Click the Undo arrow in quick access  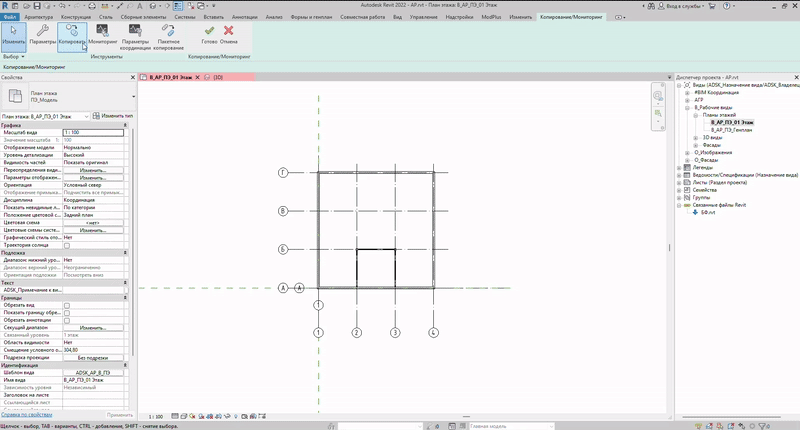click(62, 6)
